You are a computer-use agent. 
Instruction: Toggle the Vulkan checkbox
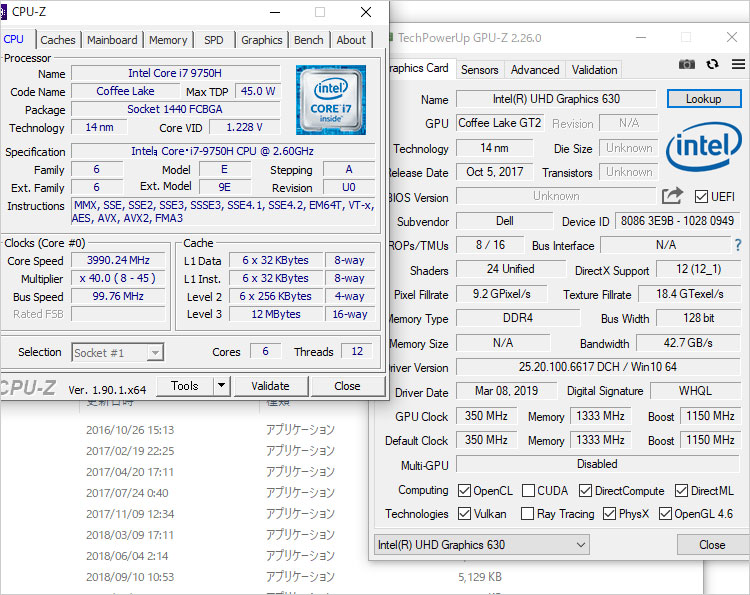tap(464, 514)
